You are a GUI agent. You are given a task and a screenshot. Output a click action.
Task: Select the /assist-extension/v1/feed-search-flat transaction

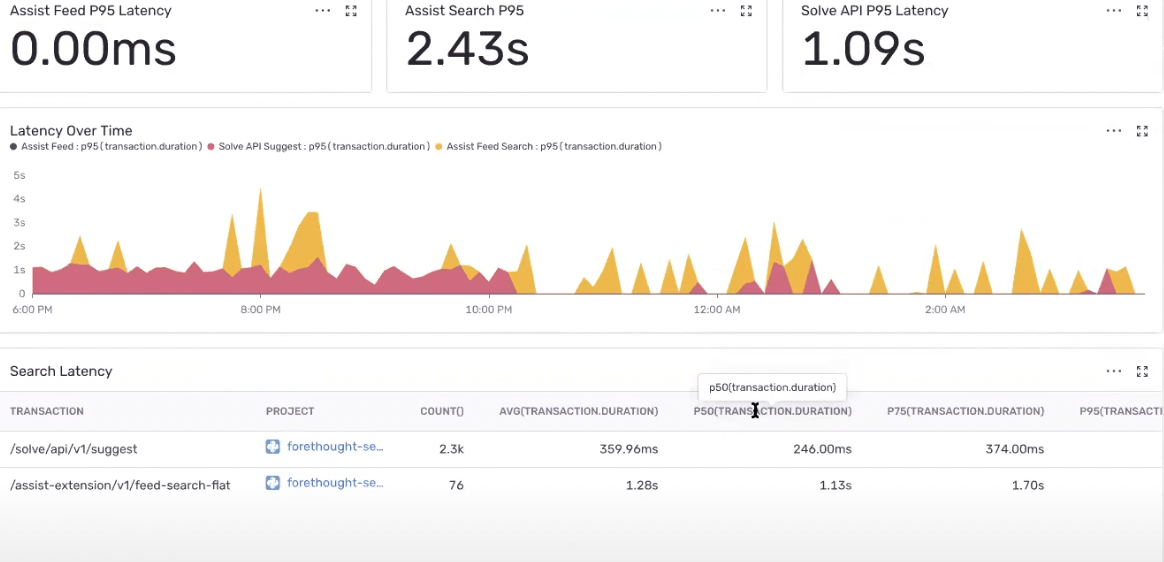tap(120, 485)
